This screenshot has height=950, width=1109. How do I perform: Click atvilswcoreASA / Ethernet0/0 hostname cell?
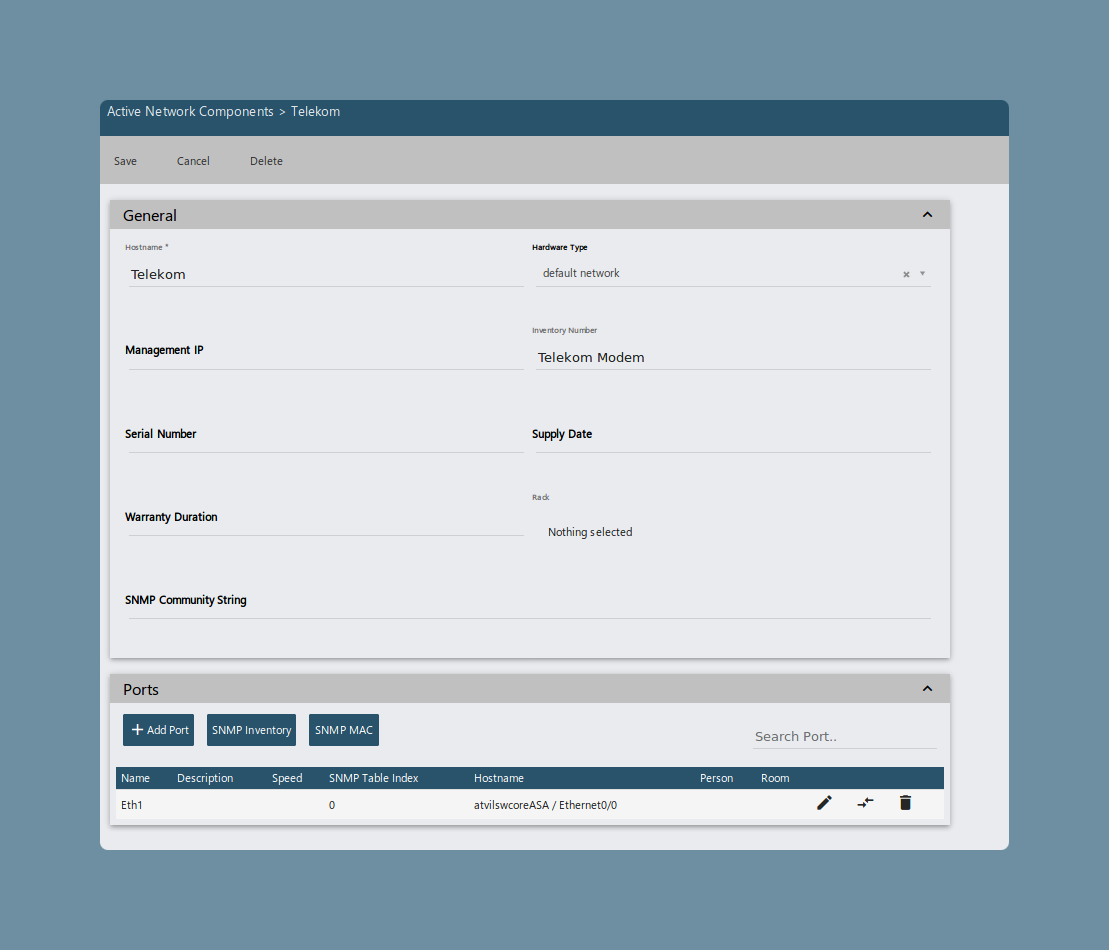[x=545, y=805]
